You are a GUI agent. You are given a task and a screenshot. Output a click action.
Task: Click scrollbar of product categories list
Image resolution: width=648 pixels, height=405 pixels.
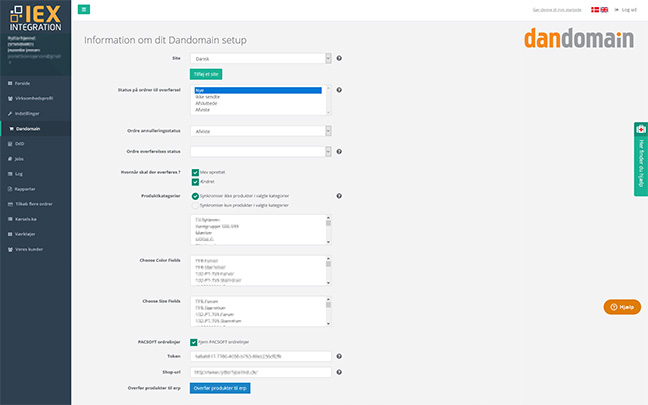(x=329, y=230)
